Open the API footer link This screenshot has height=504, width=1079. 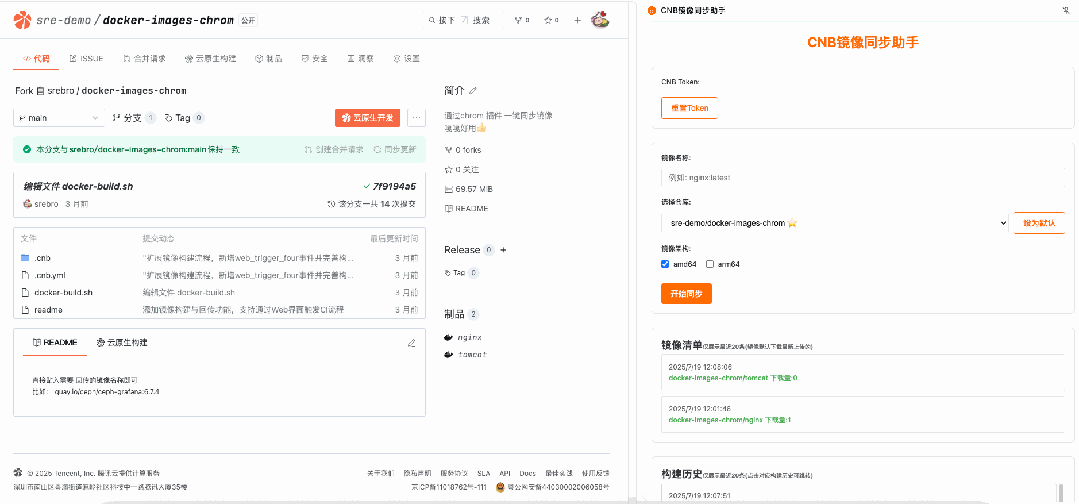(x=505, y=473)
